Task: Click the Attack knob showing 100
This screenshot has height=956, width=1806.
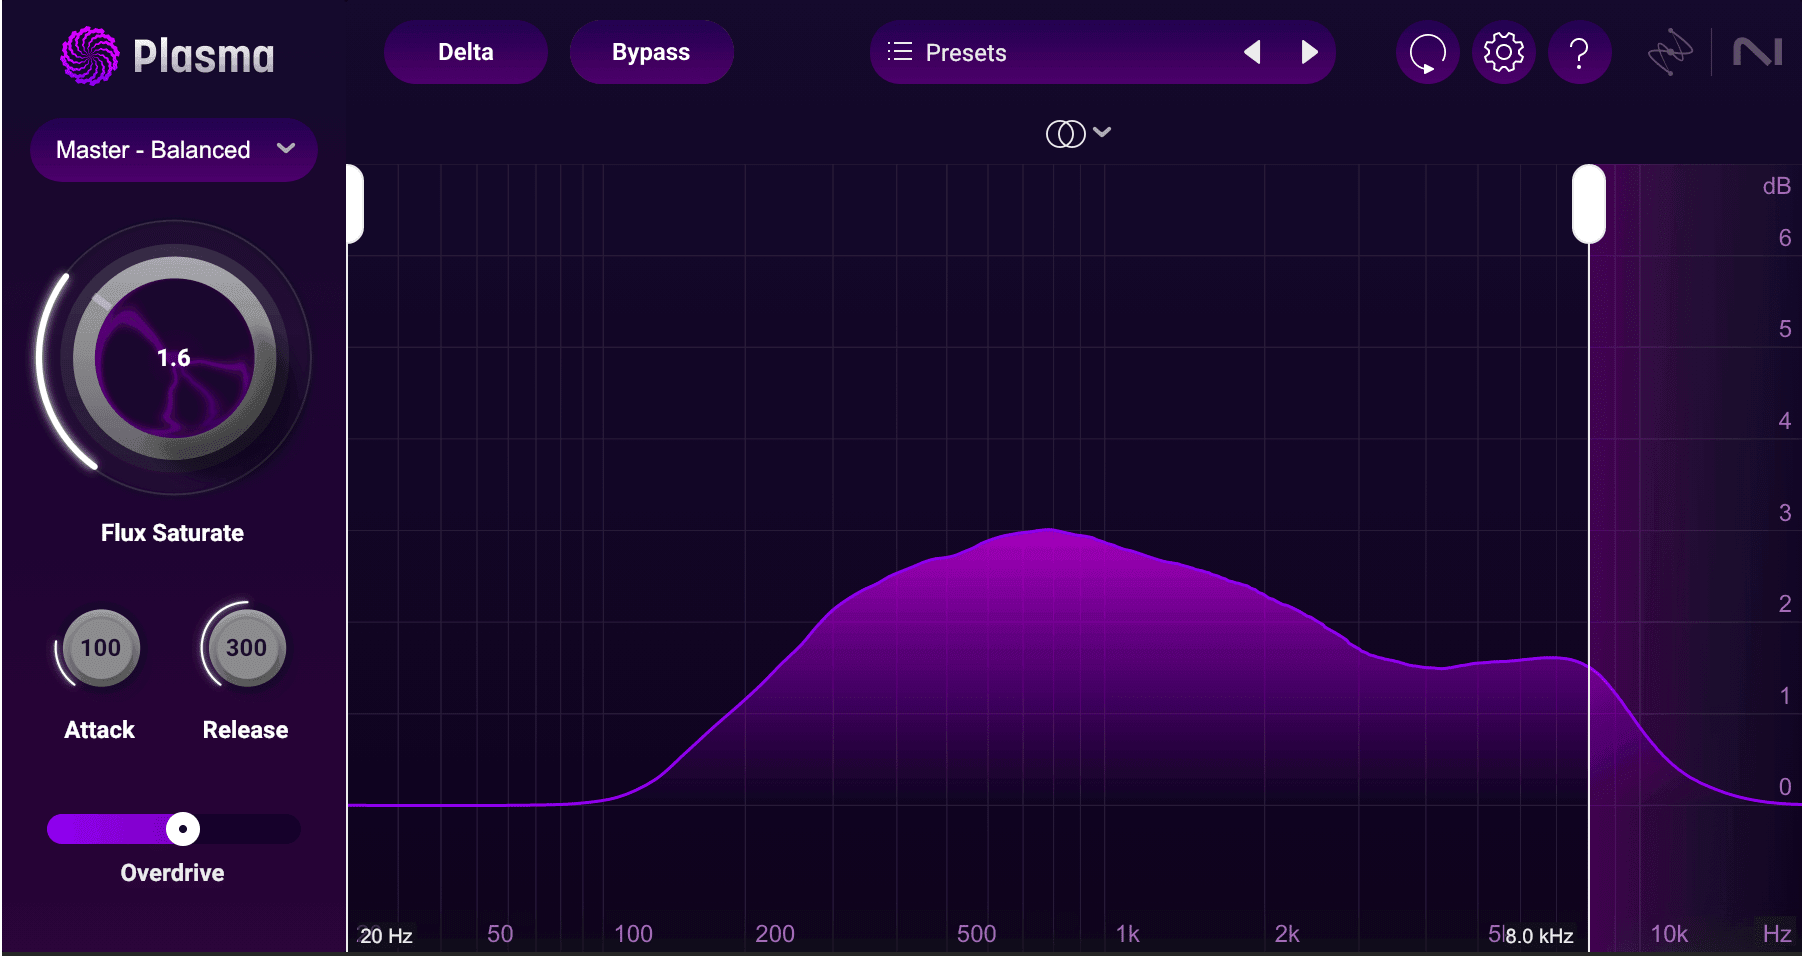Action: pyautogui.click(x=100, y=648)
